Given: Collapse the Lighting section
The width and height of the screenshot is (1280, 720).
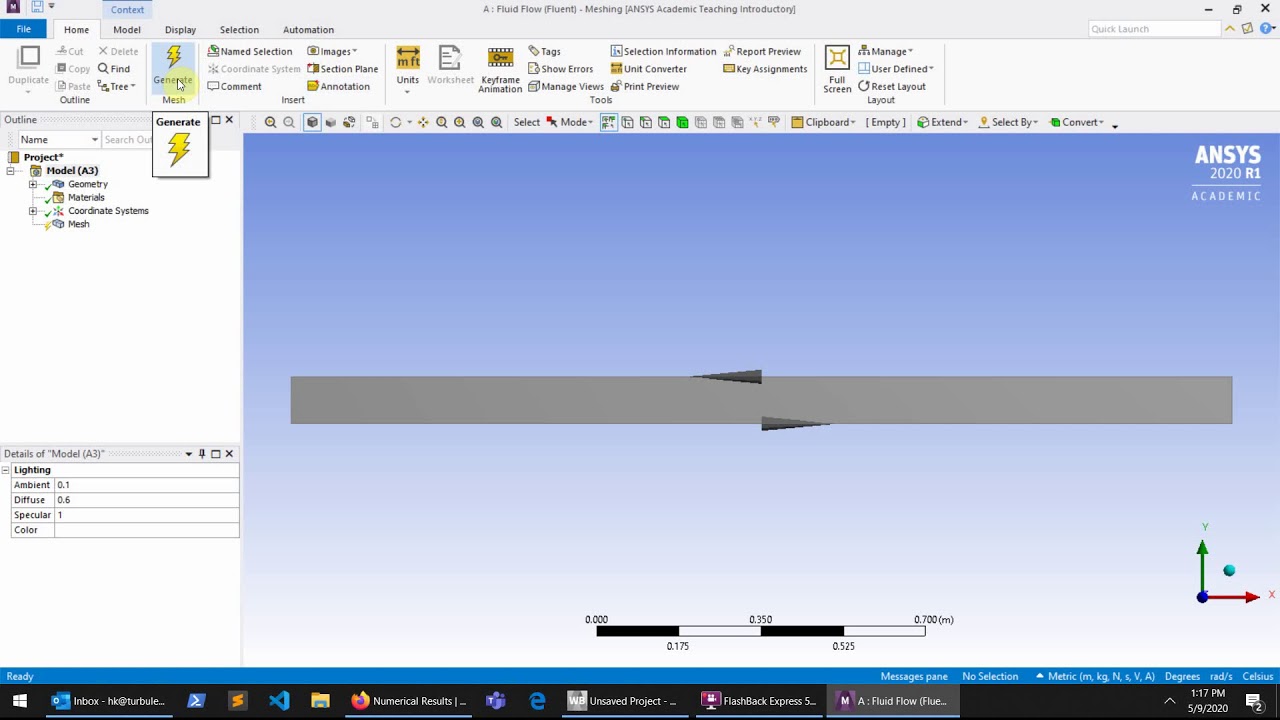Looking at the screenshot, I should pyautogui.click(x=6, y=470).
